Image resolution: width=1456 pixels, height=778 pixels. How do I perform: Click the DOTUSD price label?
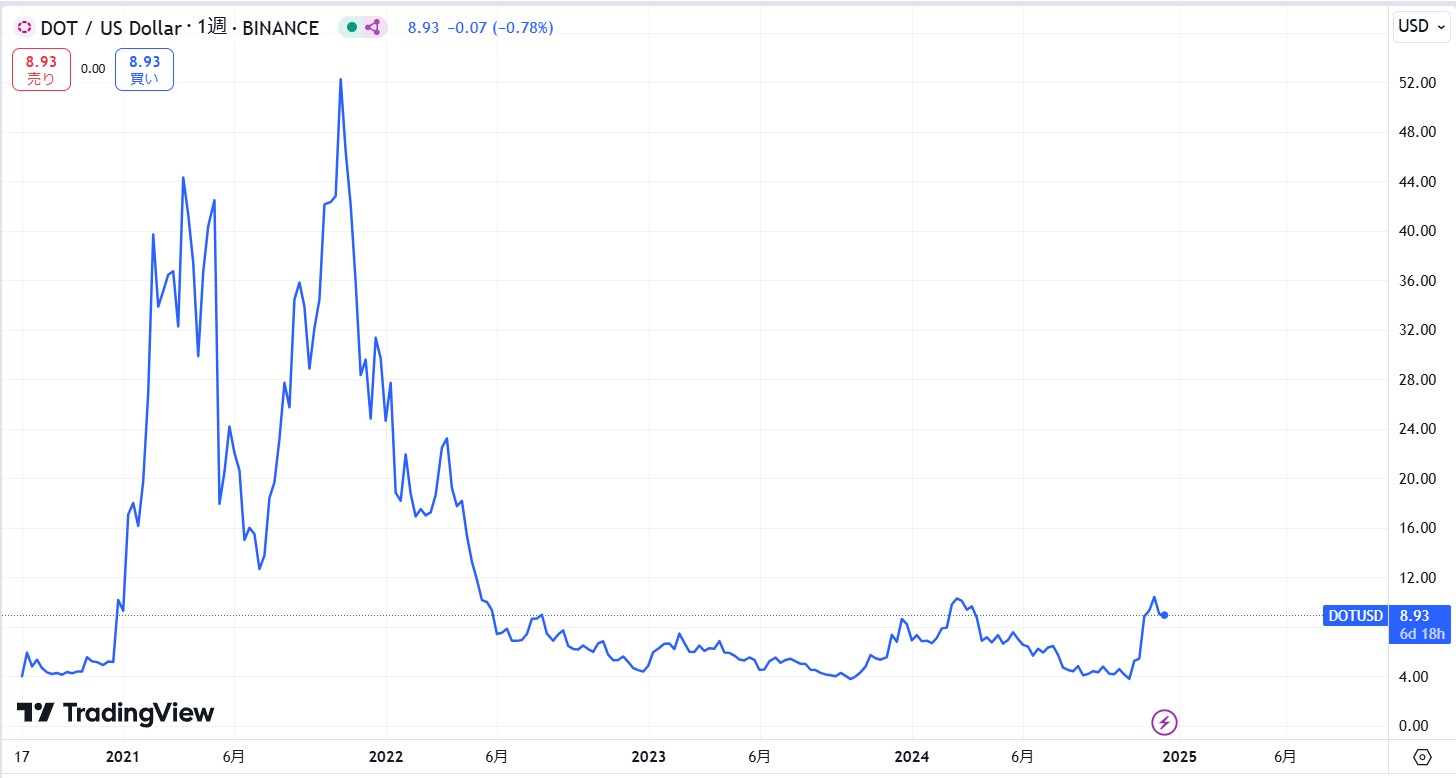click(x=1354, y=616)
